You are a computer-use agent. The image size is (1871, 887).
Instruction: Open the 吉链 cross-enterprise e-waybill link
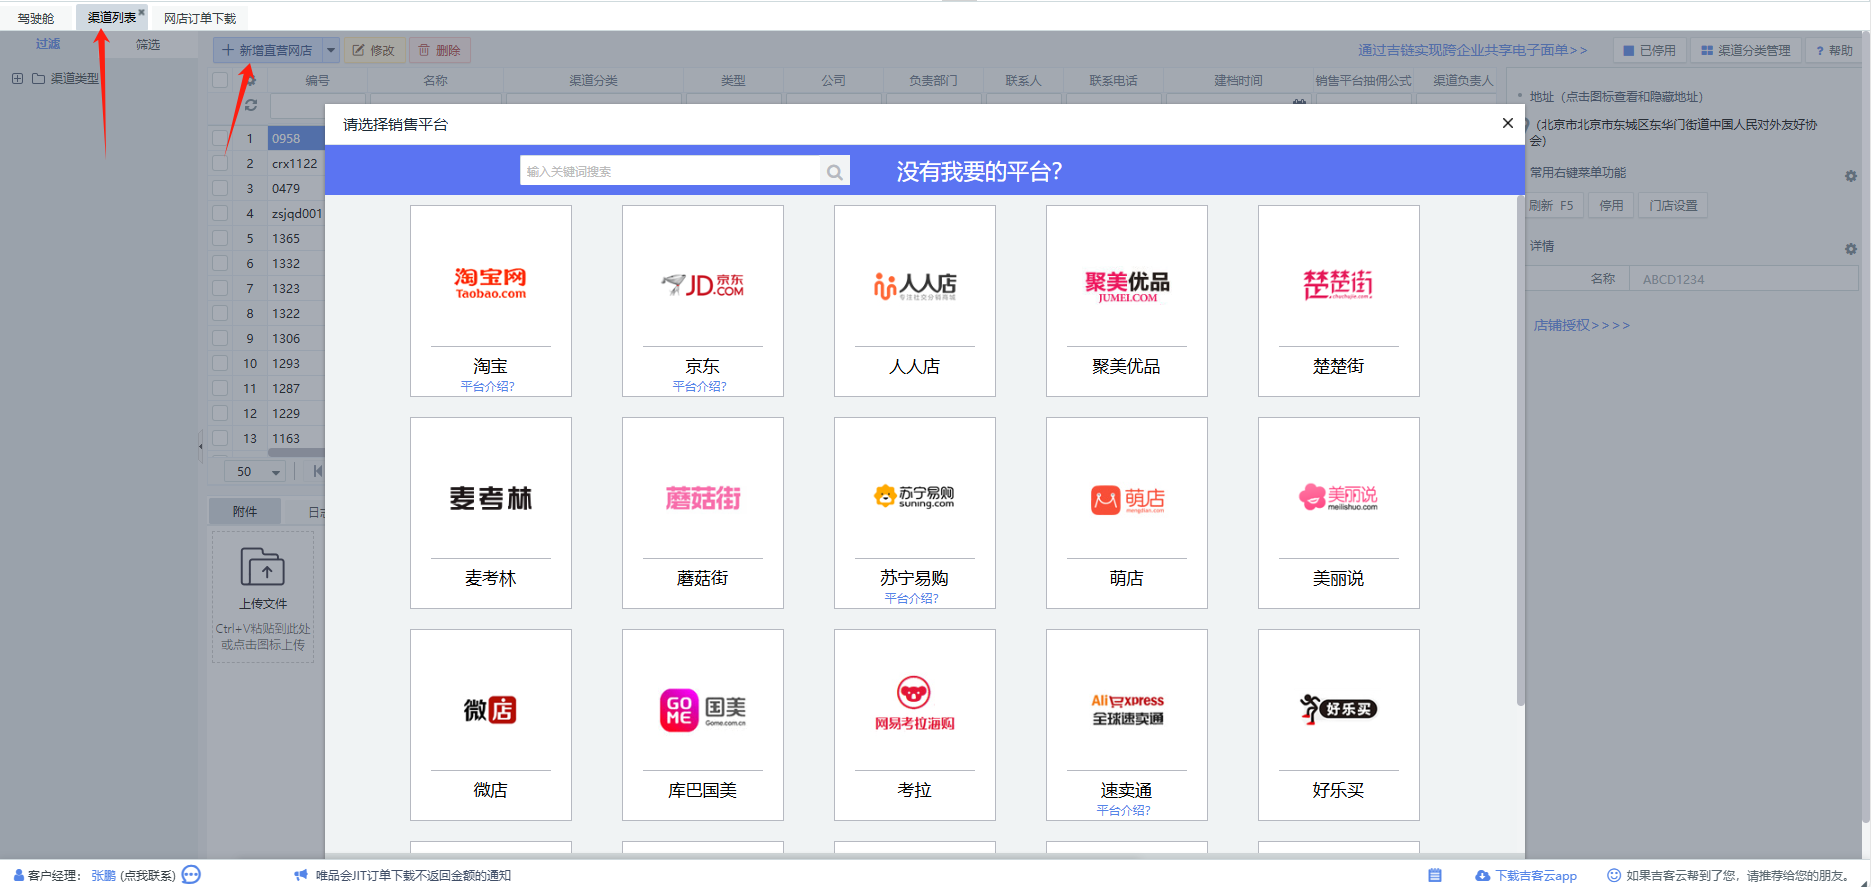coord(1472,50)
